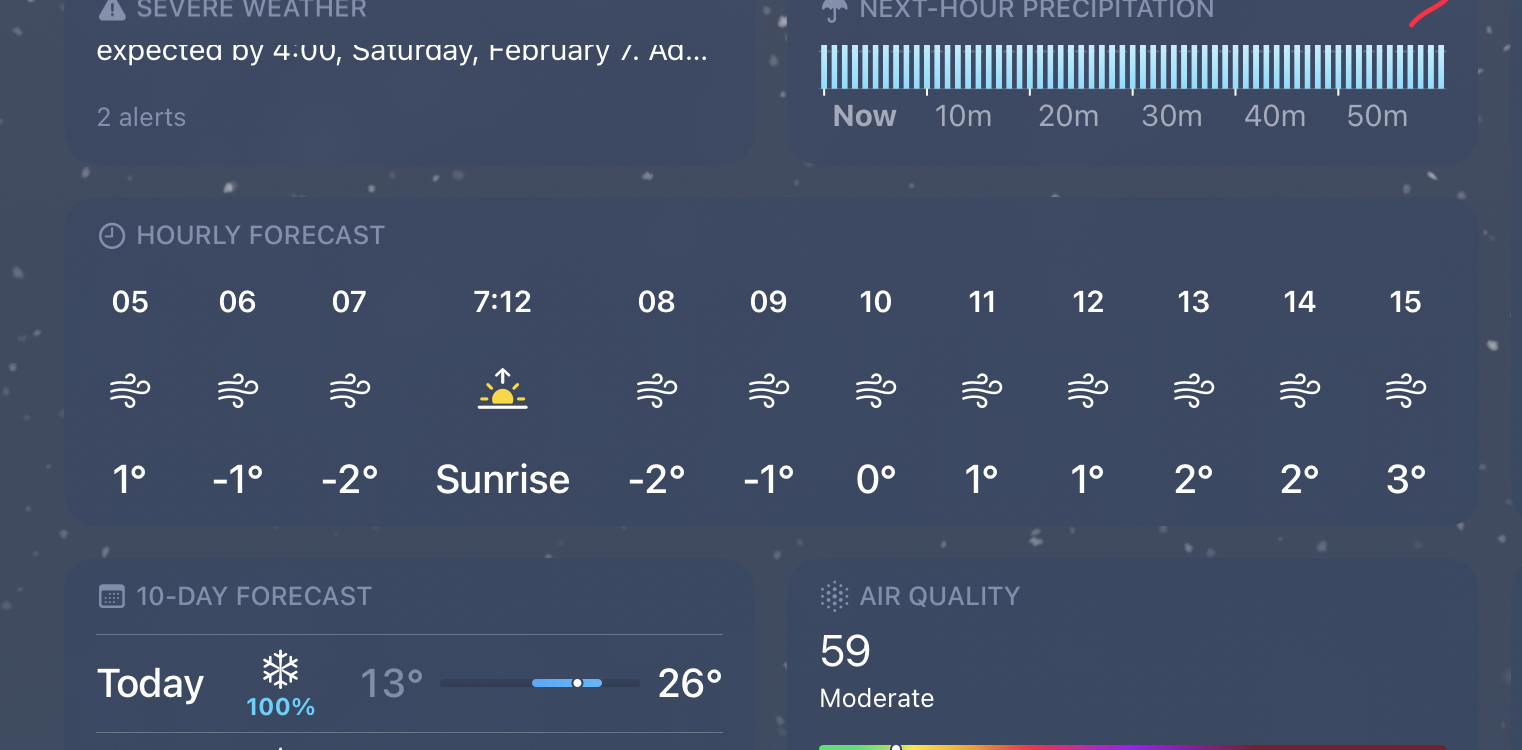Click the air quality color scale bar
This screenshot has height=750, width=1522.
pyautogui.click(x=1130, y=746)
